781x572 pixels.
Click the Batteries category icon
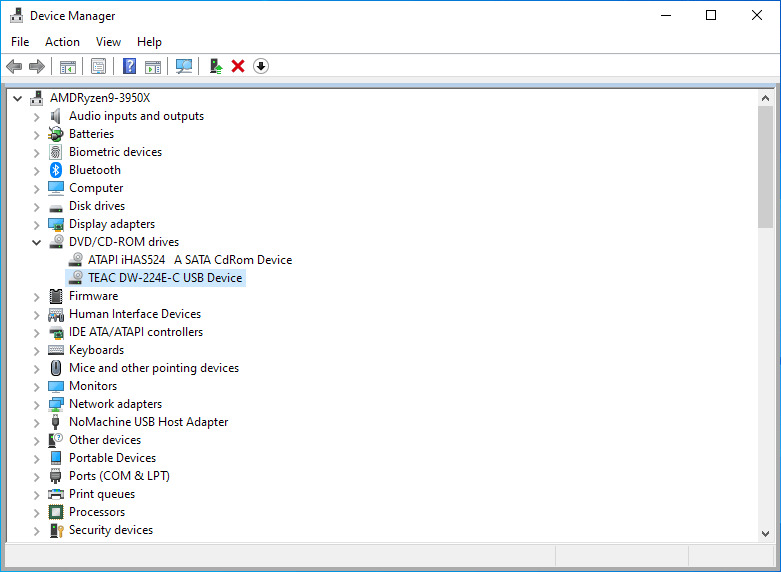coord(56,134)
